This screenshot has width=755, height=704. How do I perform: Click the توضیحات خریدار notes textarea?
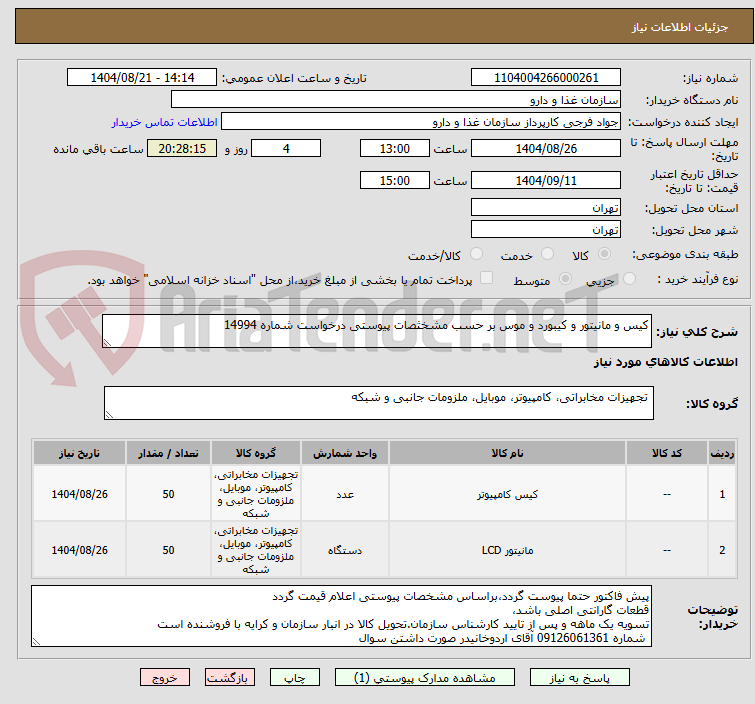341,616
